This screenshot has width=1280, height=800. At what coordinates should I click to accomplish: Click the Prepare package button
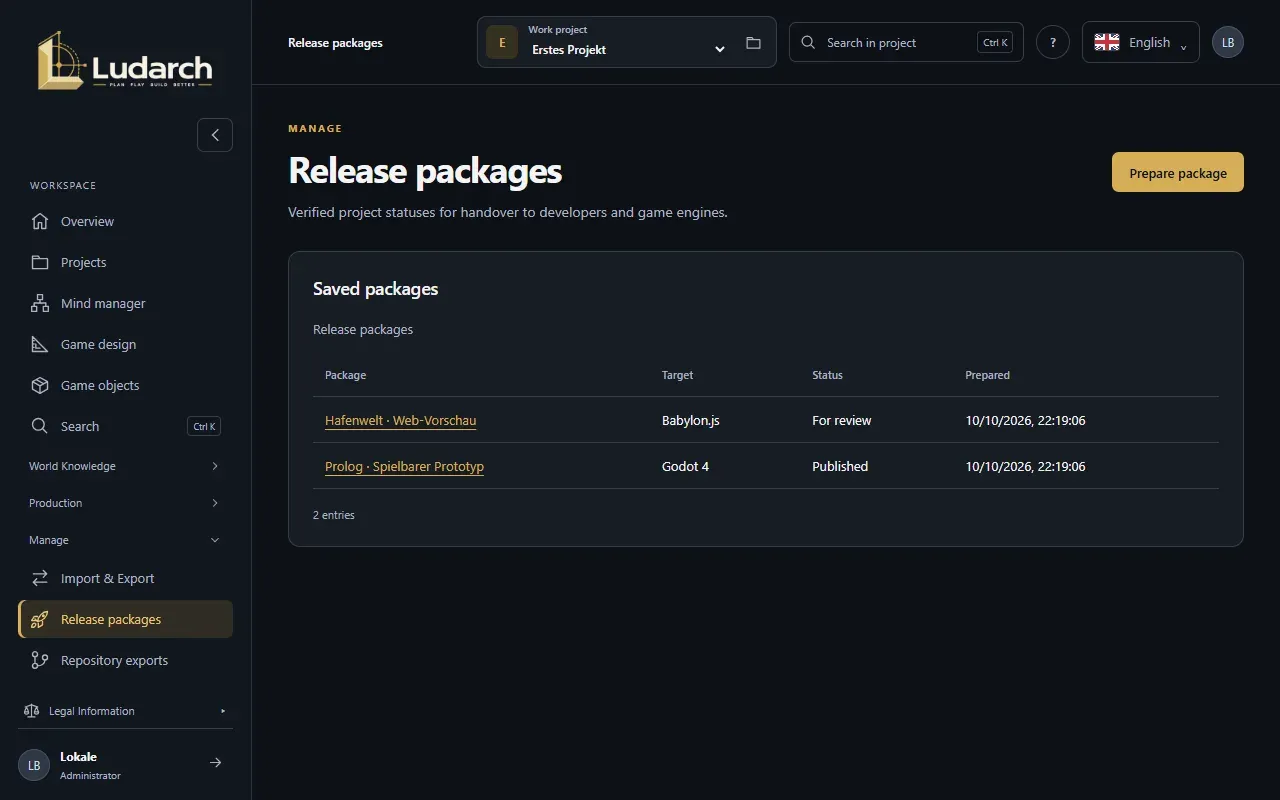click(1178, 172)
